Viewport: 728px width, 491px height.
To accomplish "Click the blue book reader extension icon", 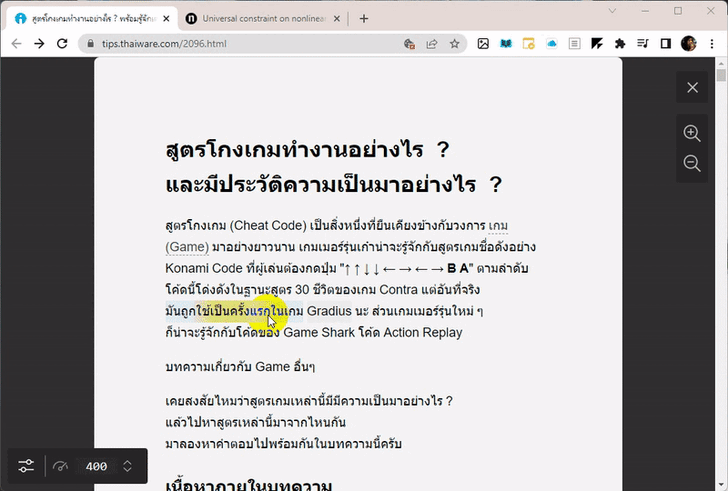I will point(506,44).
